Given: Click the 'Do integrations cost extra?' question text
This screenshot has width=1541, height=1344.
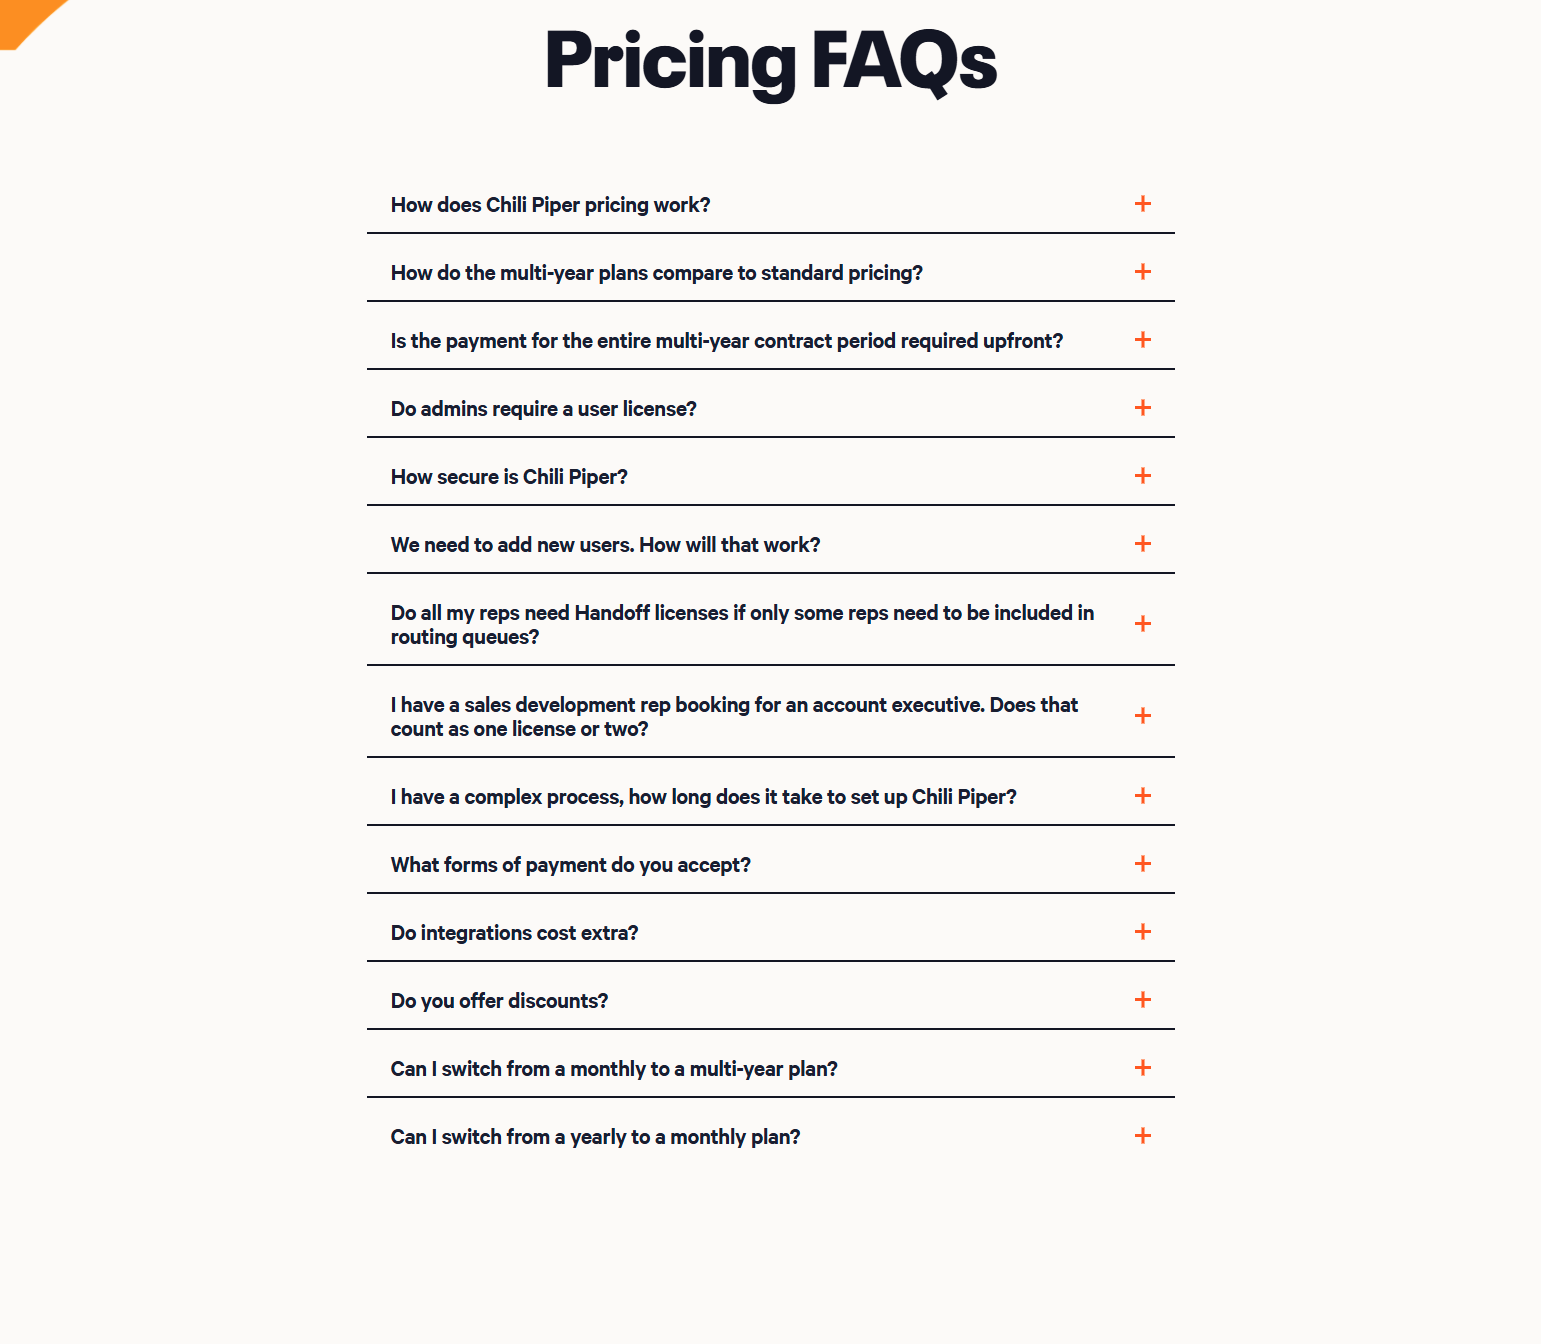Looking at the screenshot, I should pos(514,931).
